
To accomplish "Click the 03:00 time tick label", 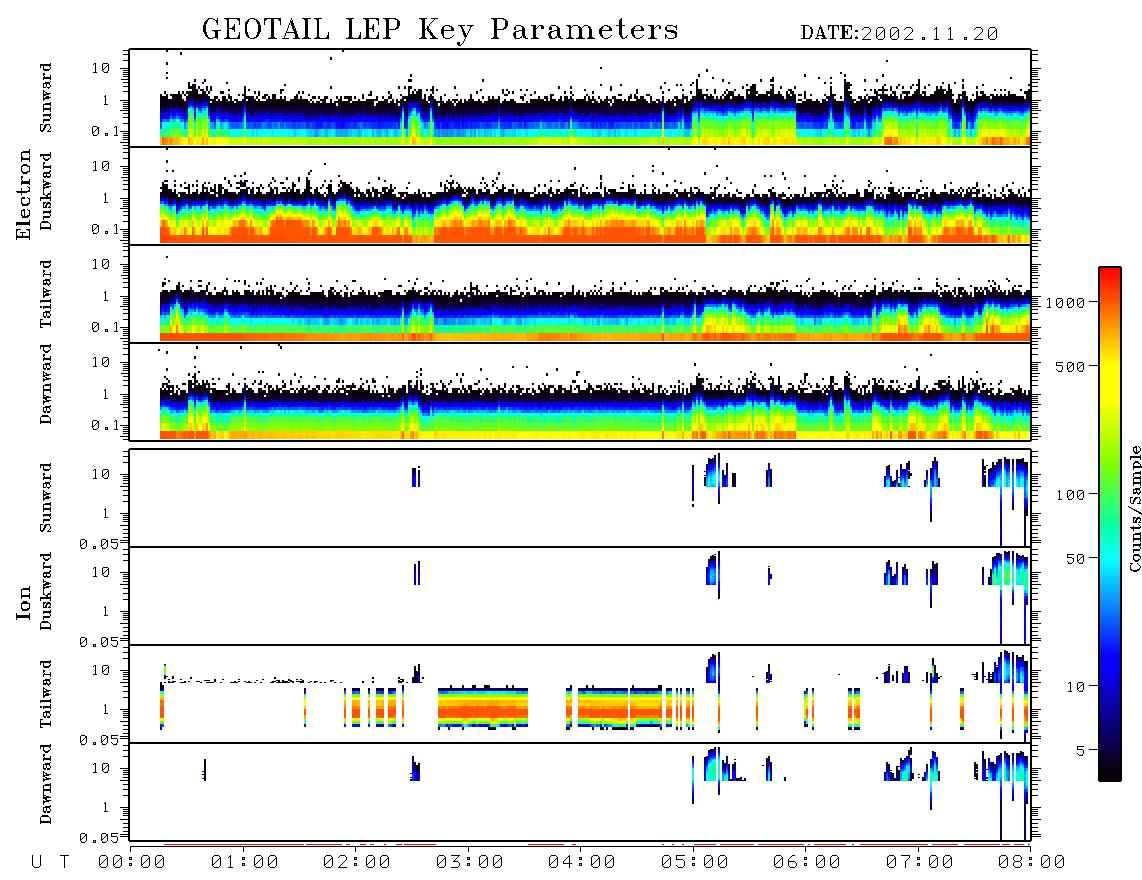I will tap(469, 863).
